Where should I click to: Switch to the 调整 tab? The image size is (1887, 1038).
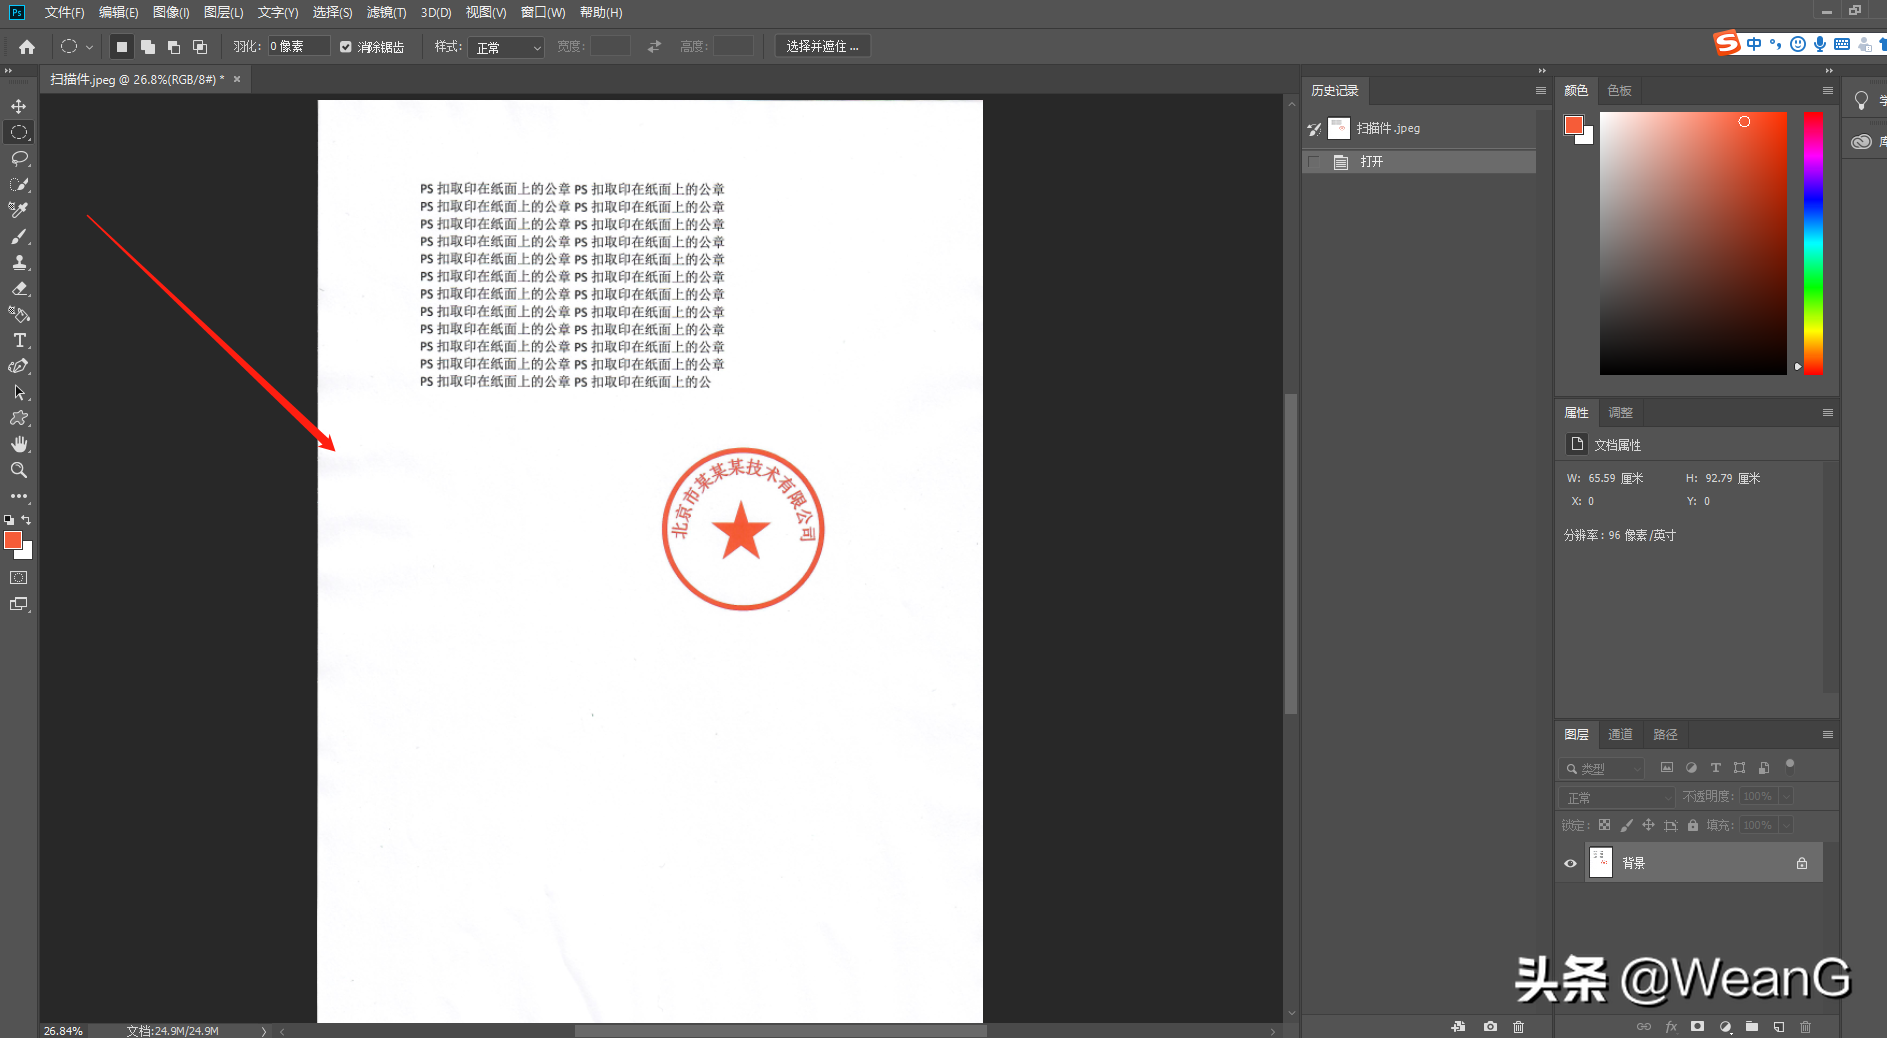click(x=1620, y=412)
